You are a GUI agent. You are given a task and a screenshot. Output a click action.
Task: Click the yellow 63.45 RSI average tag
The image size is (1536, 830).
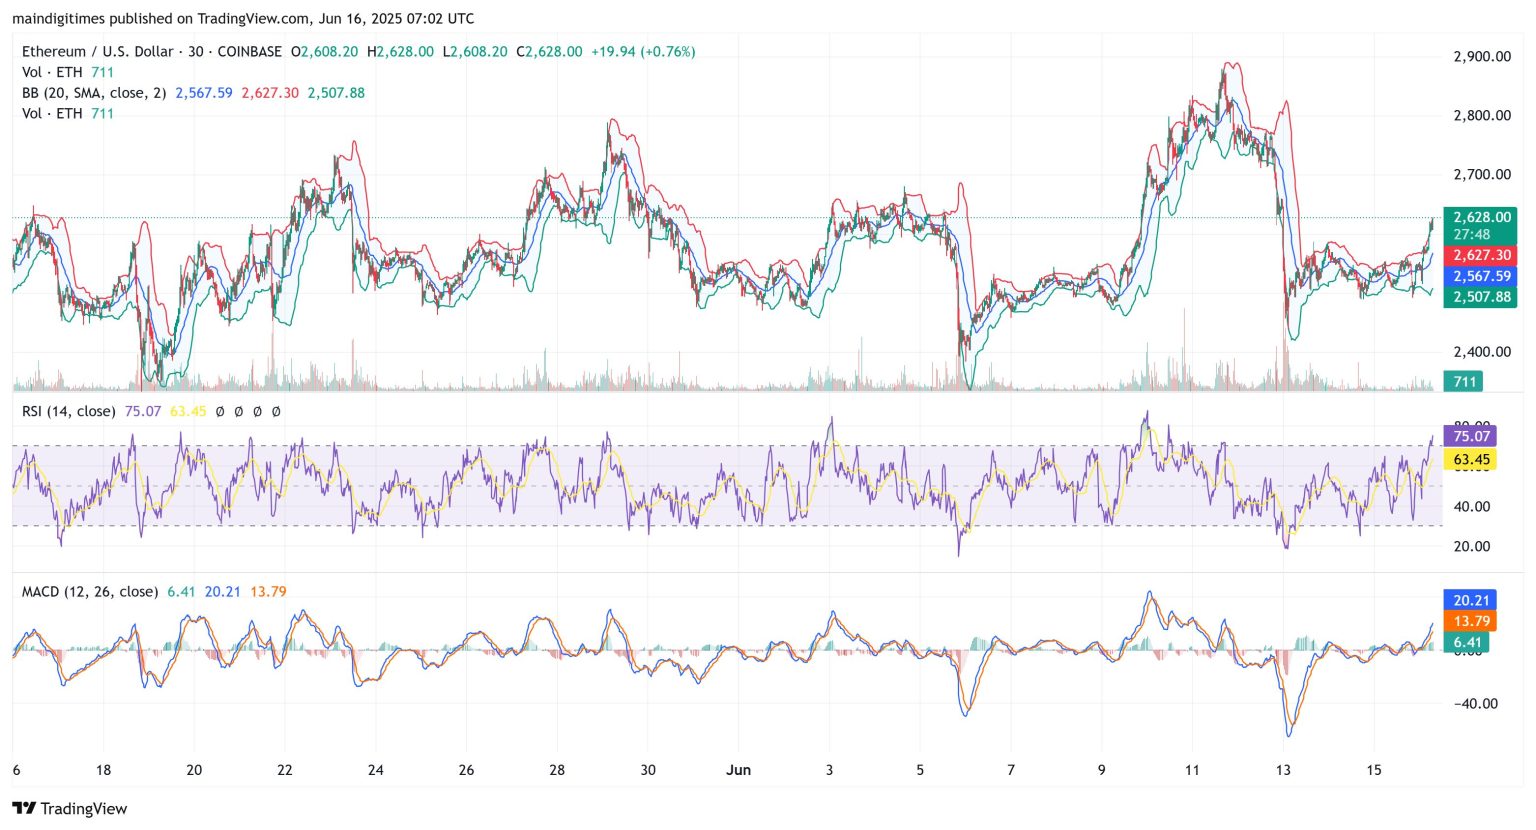(x=1470, y=460)
